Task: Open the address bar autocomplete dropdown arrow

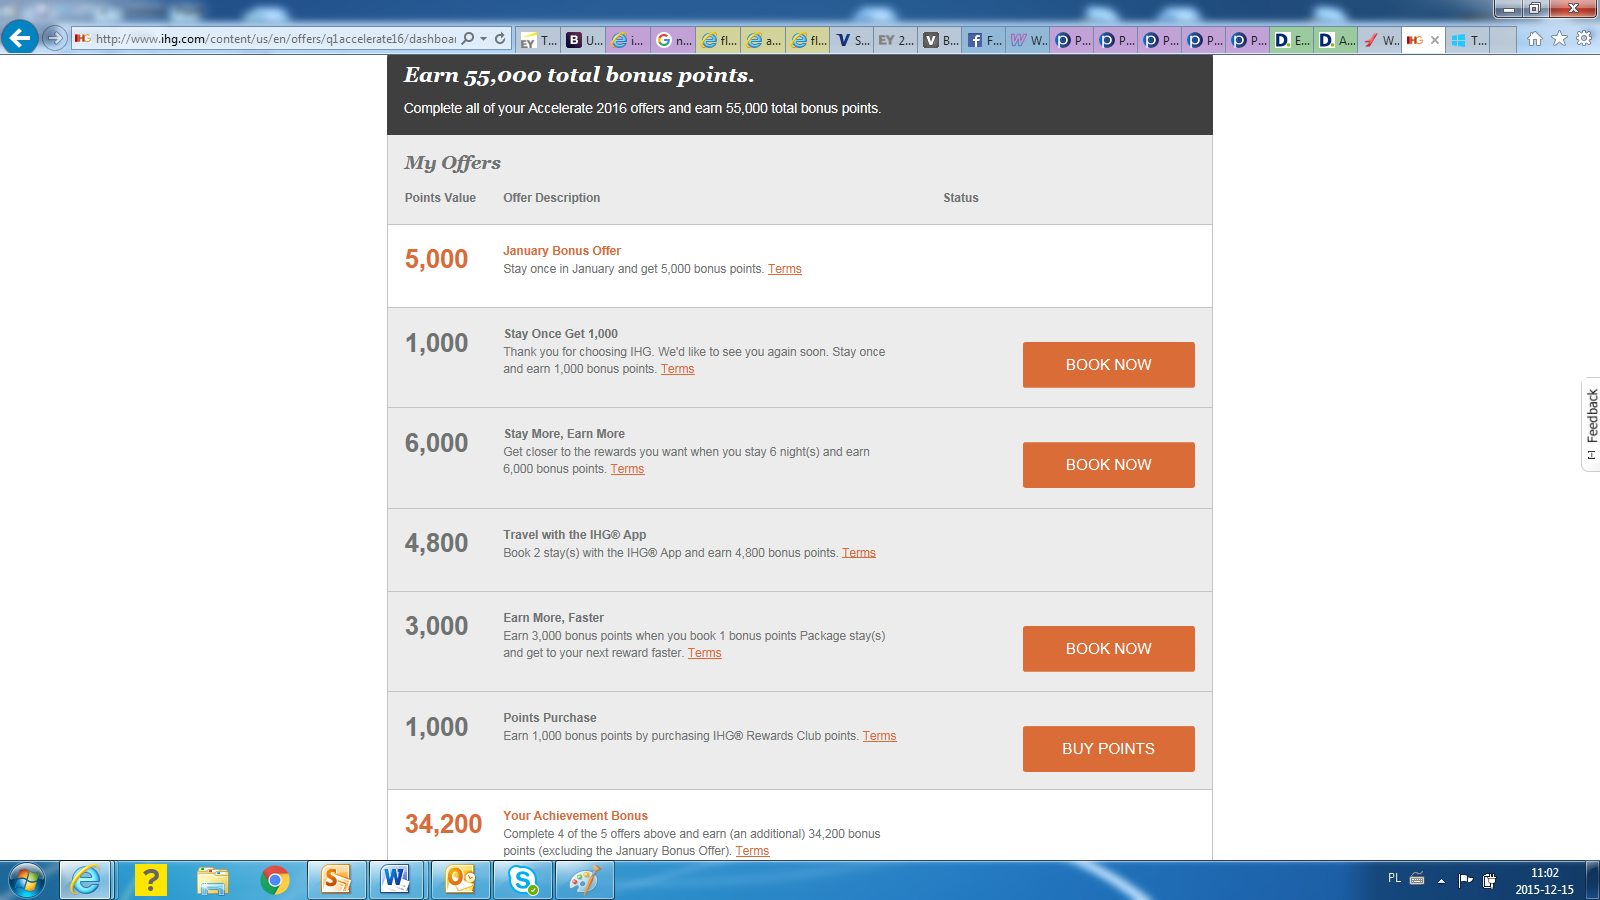Action: click(484, 39)
